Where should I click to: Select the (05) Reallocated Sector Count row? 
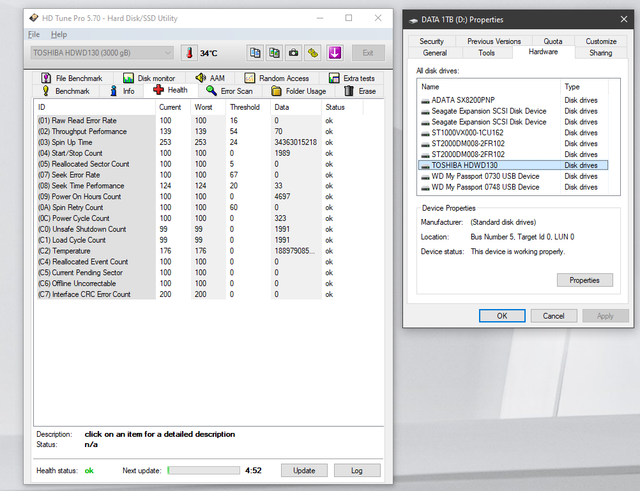tap(199, 164)
